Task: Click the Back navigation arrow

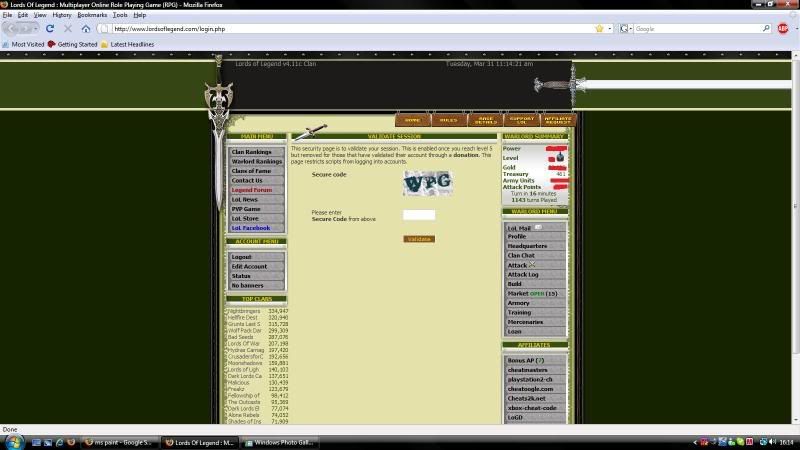Action: coord(13,29)
